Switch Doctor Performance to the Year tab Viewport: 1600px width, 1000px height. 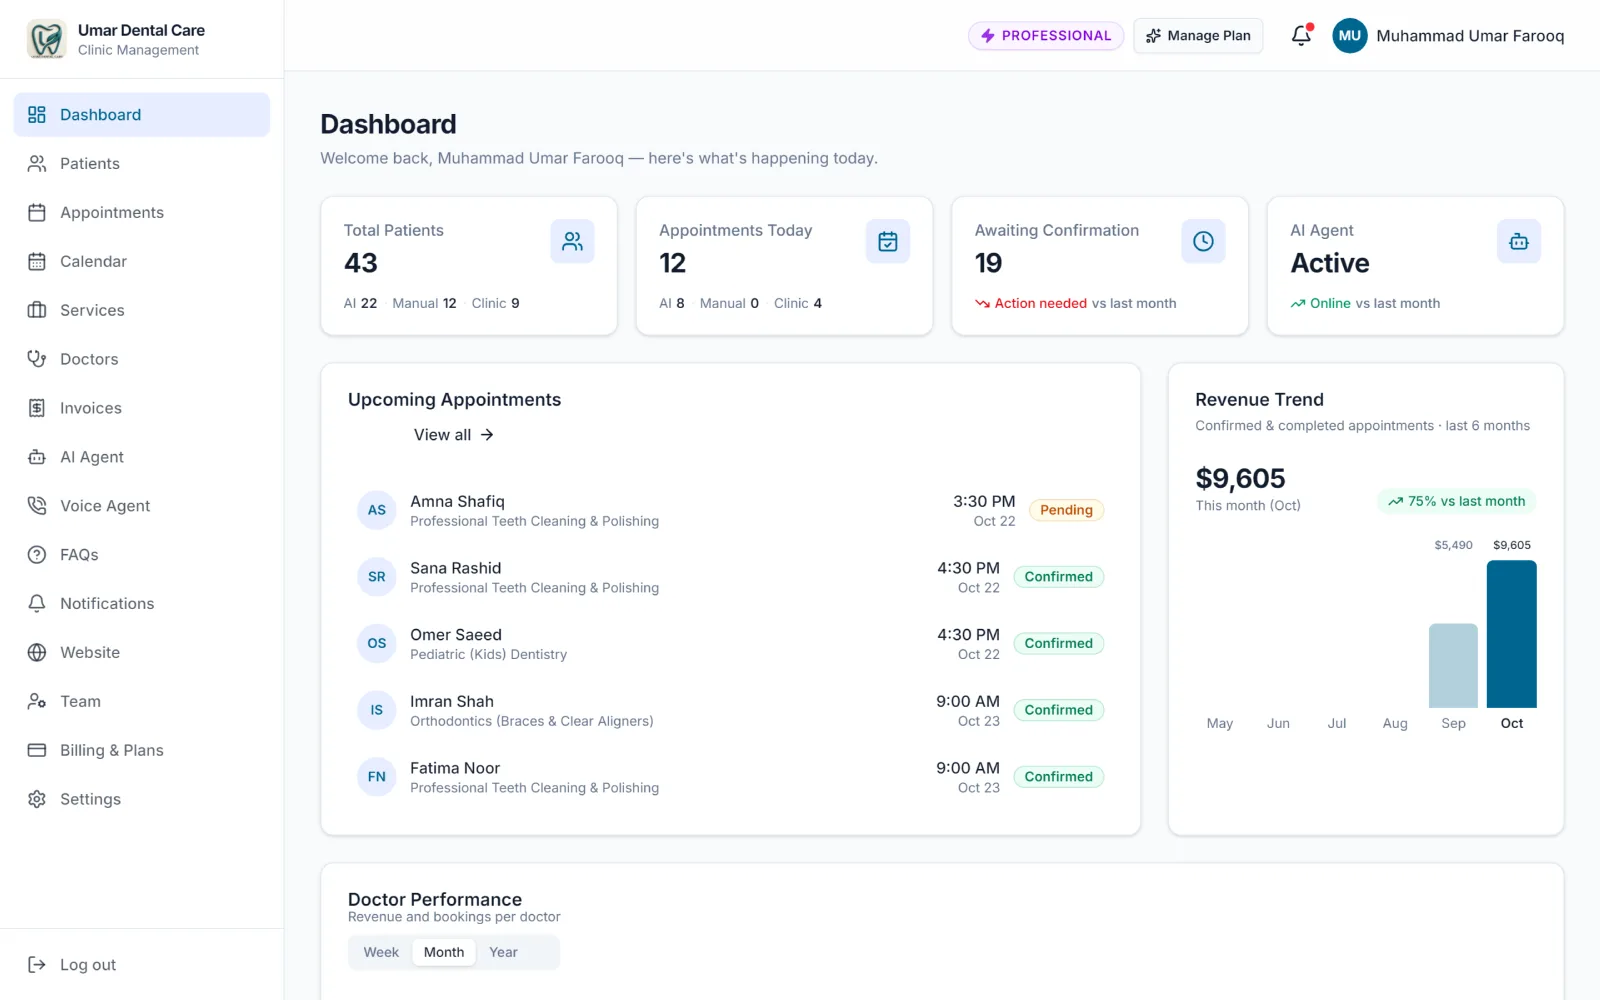pos(503,953)
